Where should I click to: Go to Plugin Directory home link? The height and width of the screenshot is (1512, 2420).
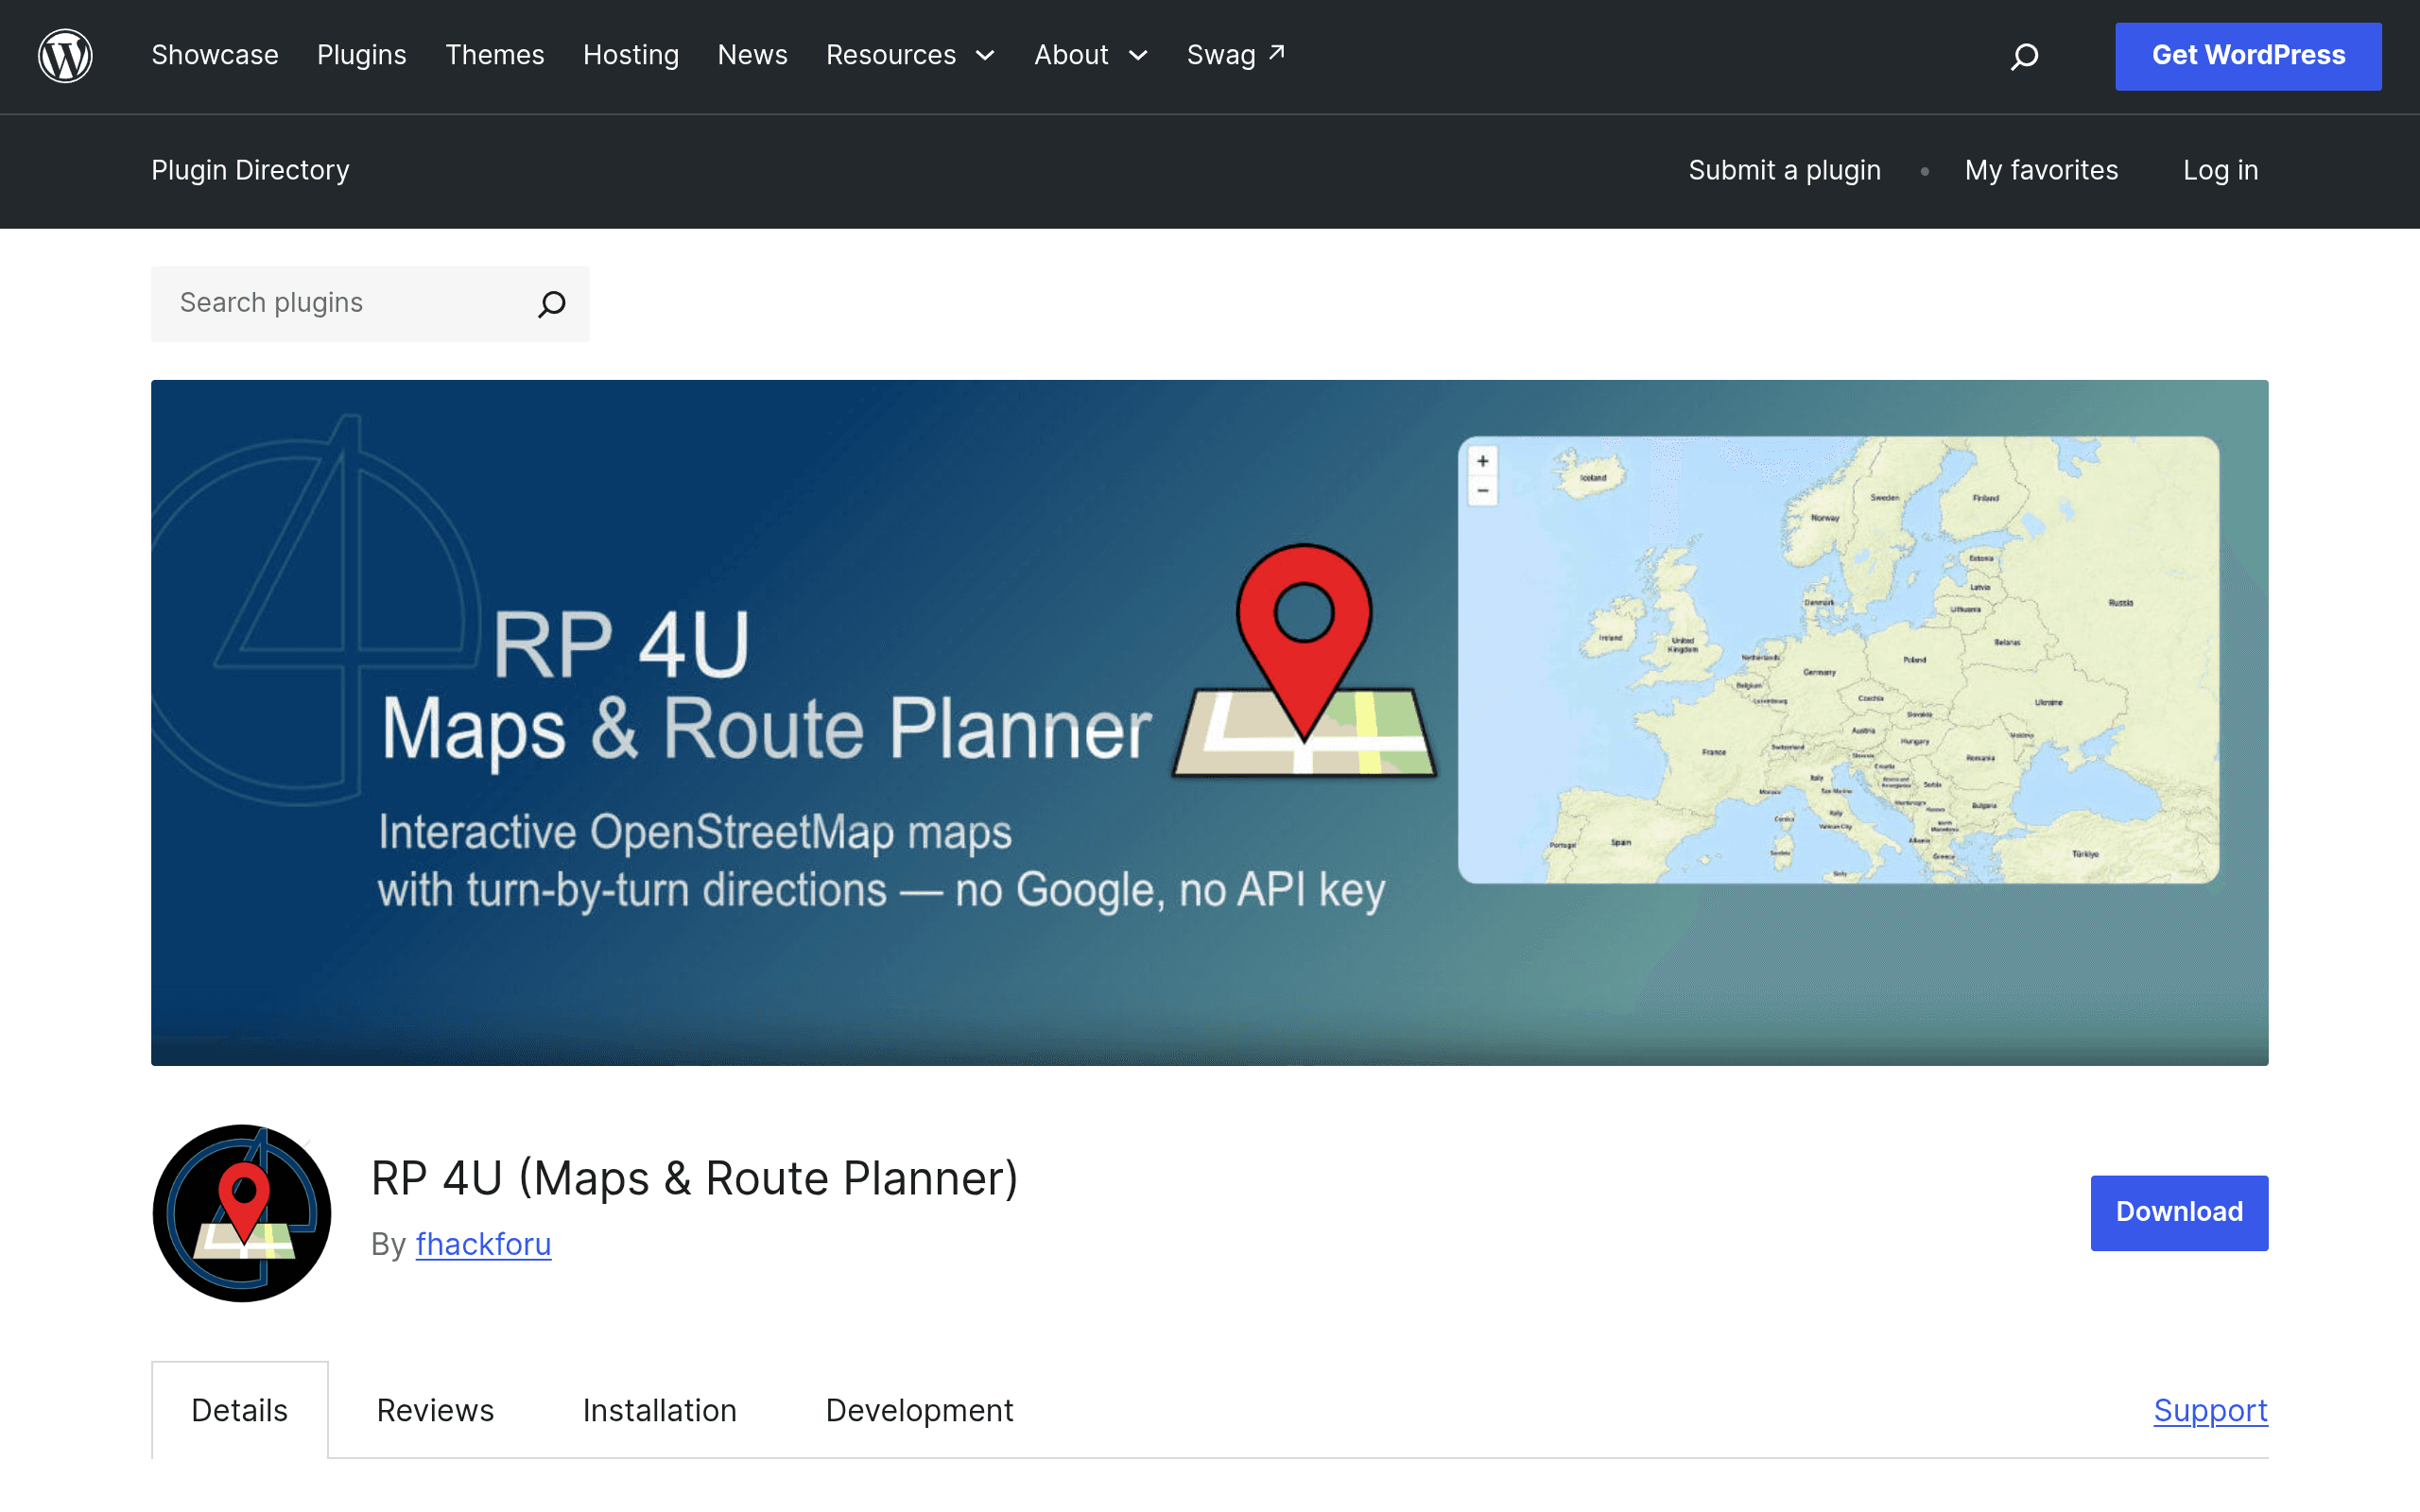pos(250,170)
